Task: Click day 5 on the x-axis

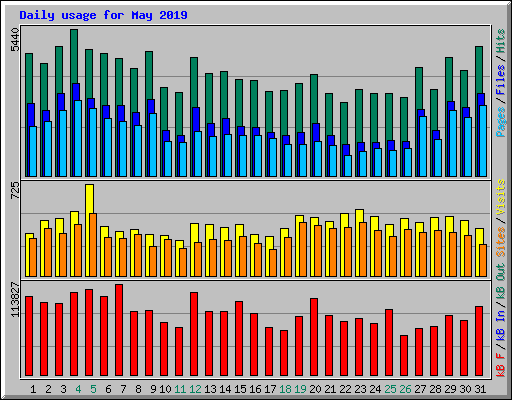Action: (x=93, y=389)
